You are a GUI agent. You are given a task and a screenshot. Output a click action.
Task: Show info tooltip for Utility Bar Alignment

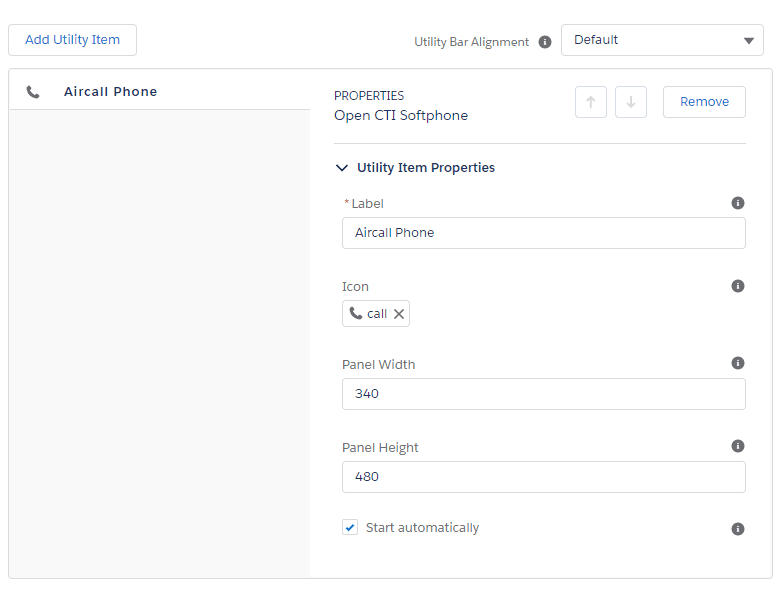coord(545,42)
